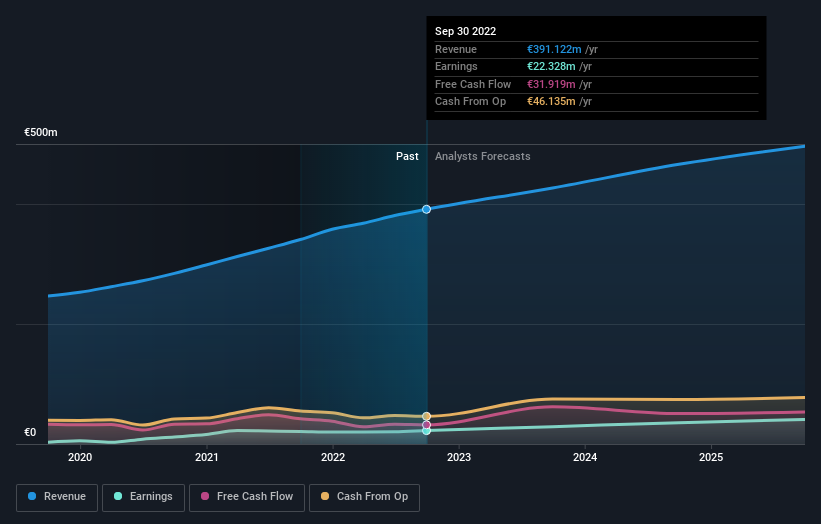Click the 'Cash From Op' tooltip row label
The height and width of the screenshot is (524, 821).
tap(470, 102)
